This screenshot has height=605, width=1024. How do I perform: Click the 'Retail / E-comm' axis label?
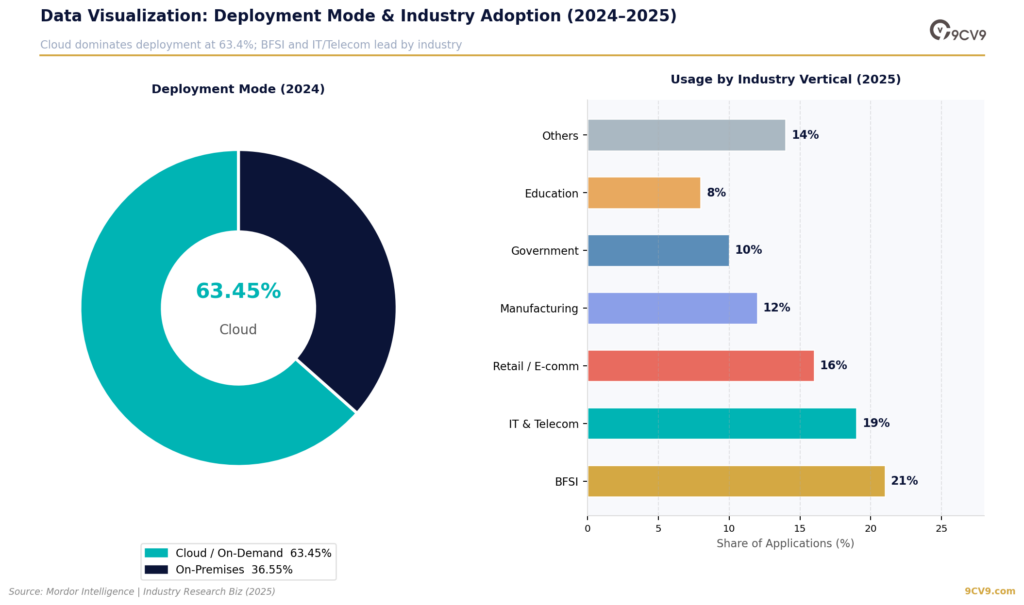click(x=536, y=367)
